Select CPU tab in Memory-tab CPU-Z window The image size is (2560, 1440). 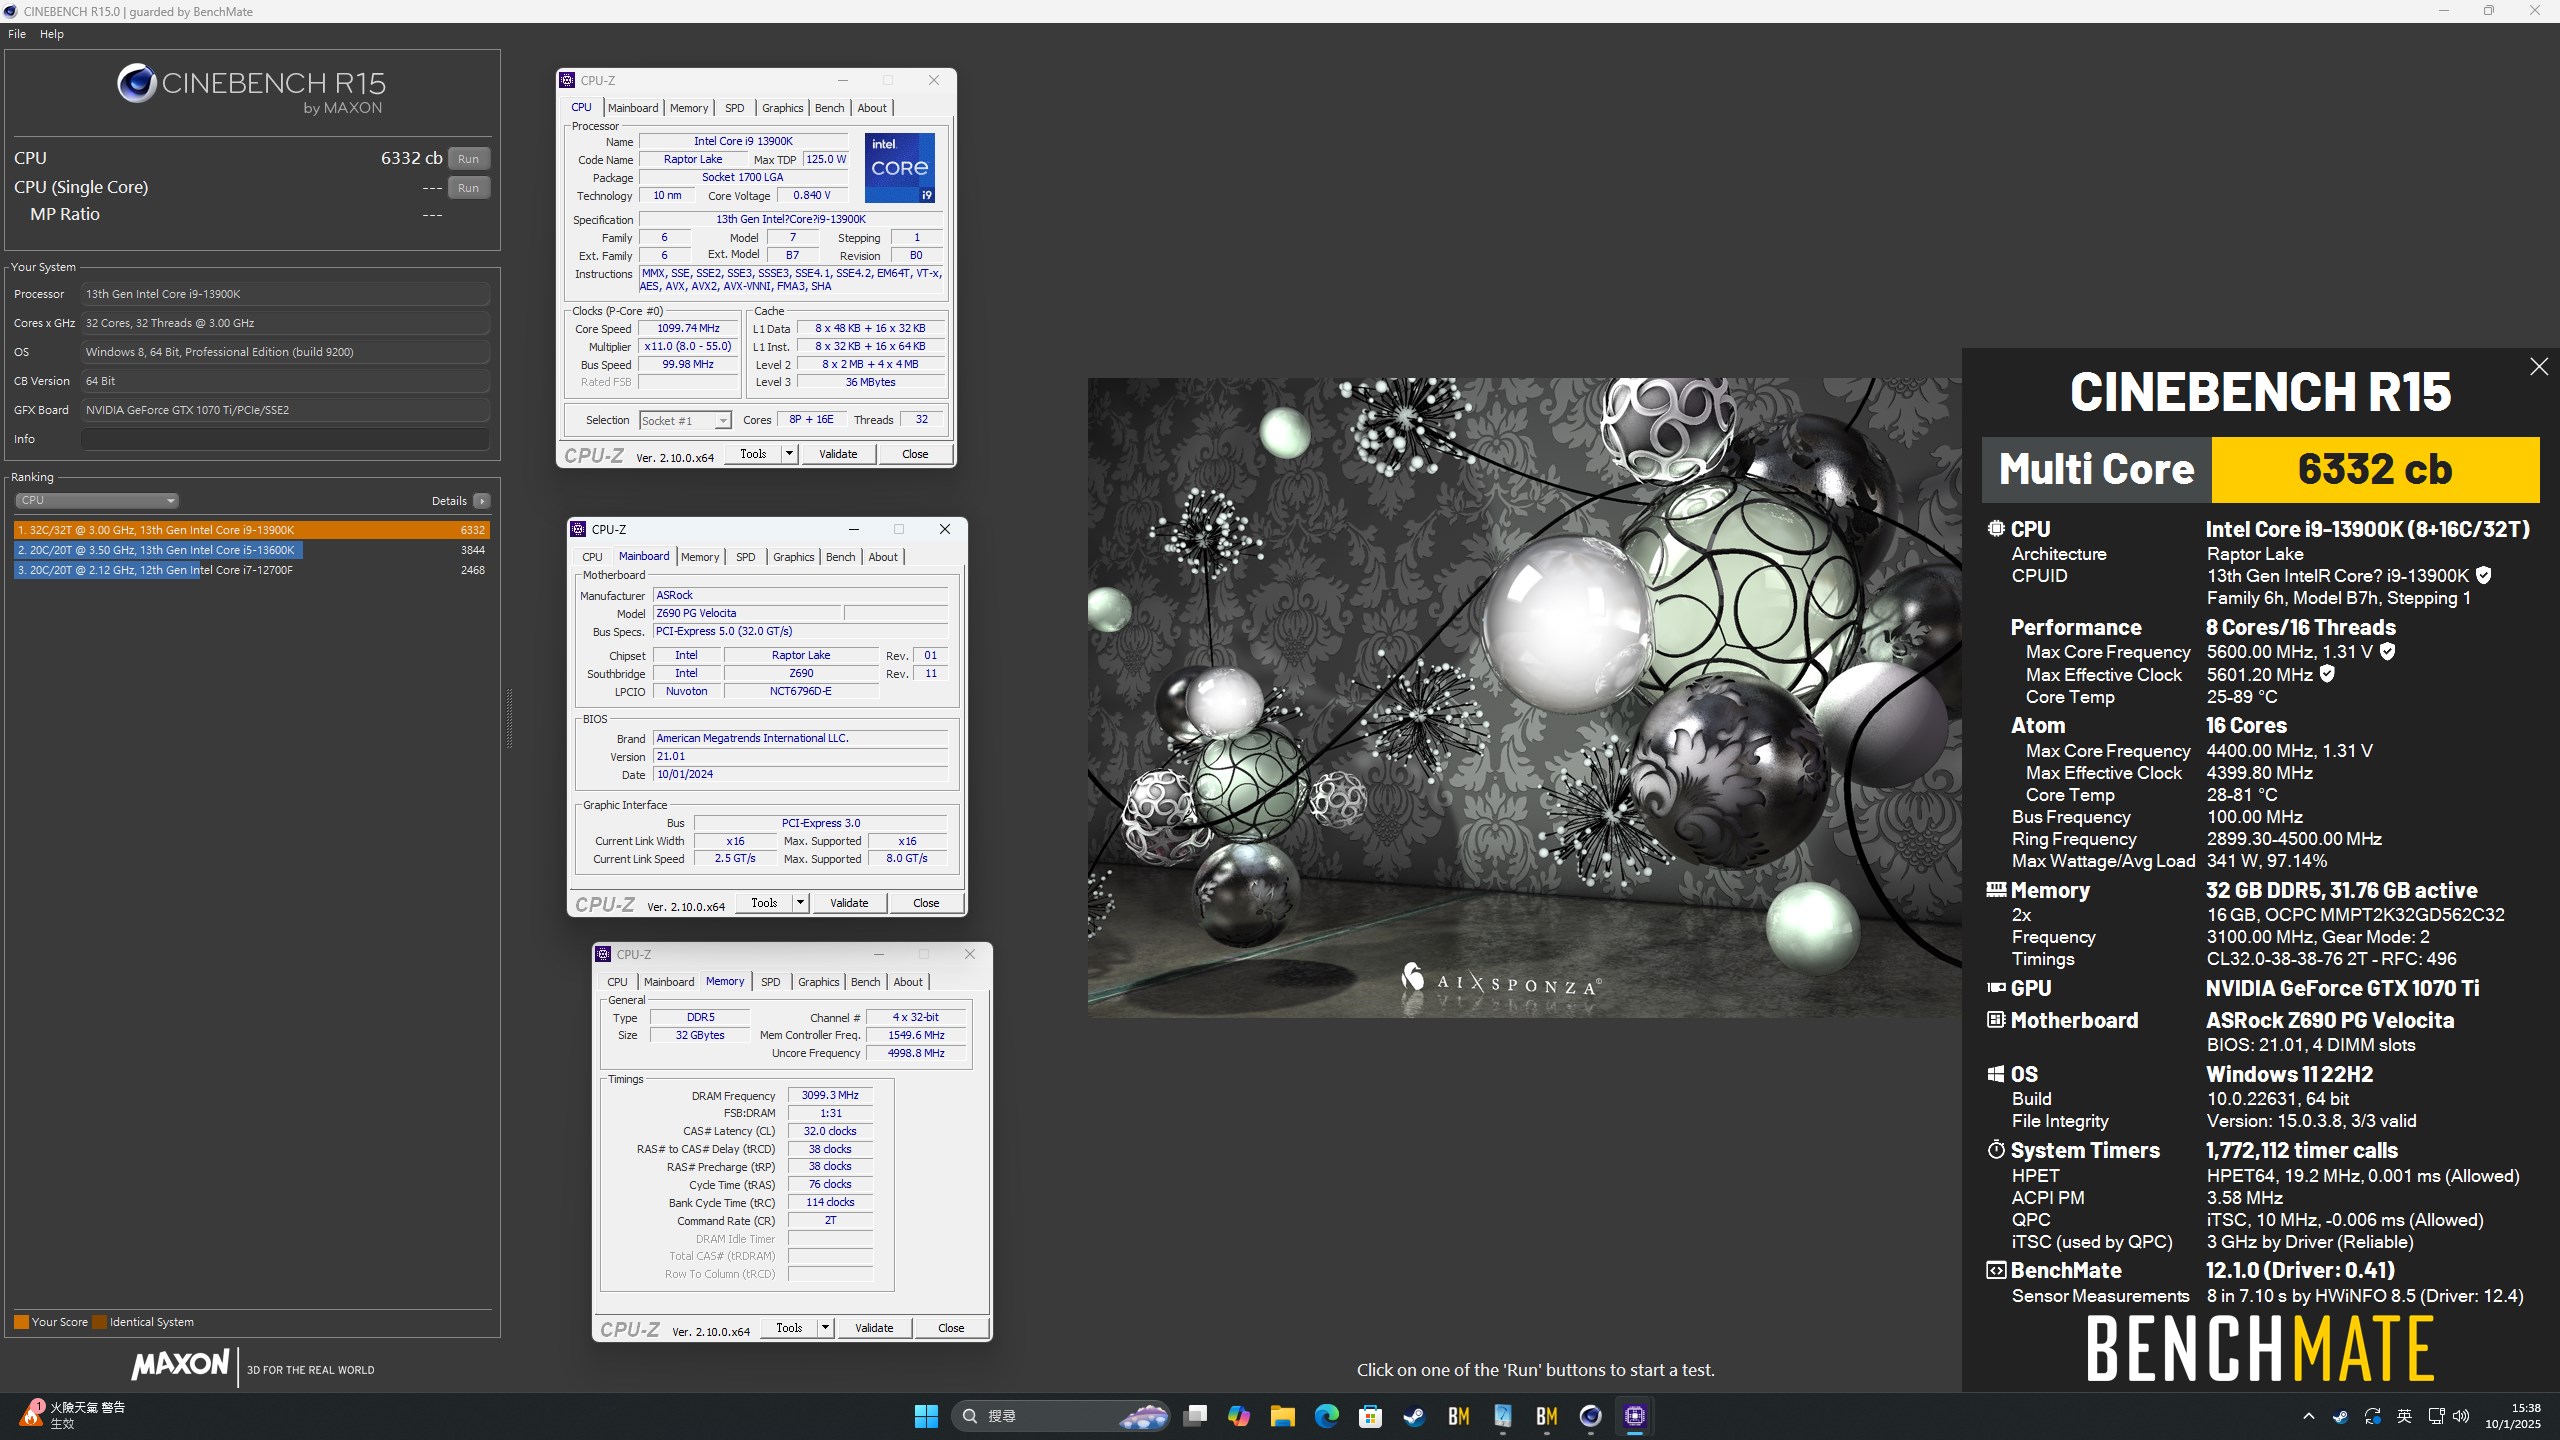pyautogui.click(x=618, y=982)
